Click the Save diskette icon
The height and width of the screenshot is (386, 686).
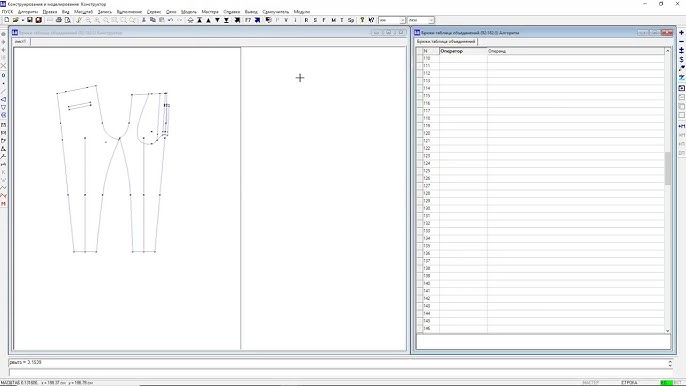[30, 20]
